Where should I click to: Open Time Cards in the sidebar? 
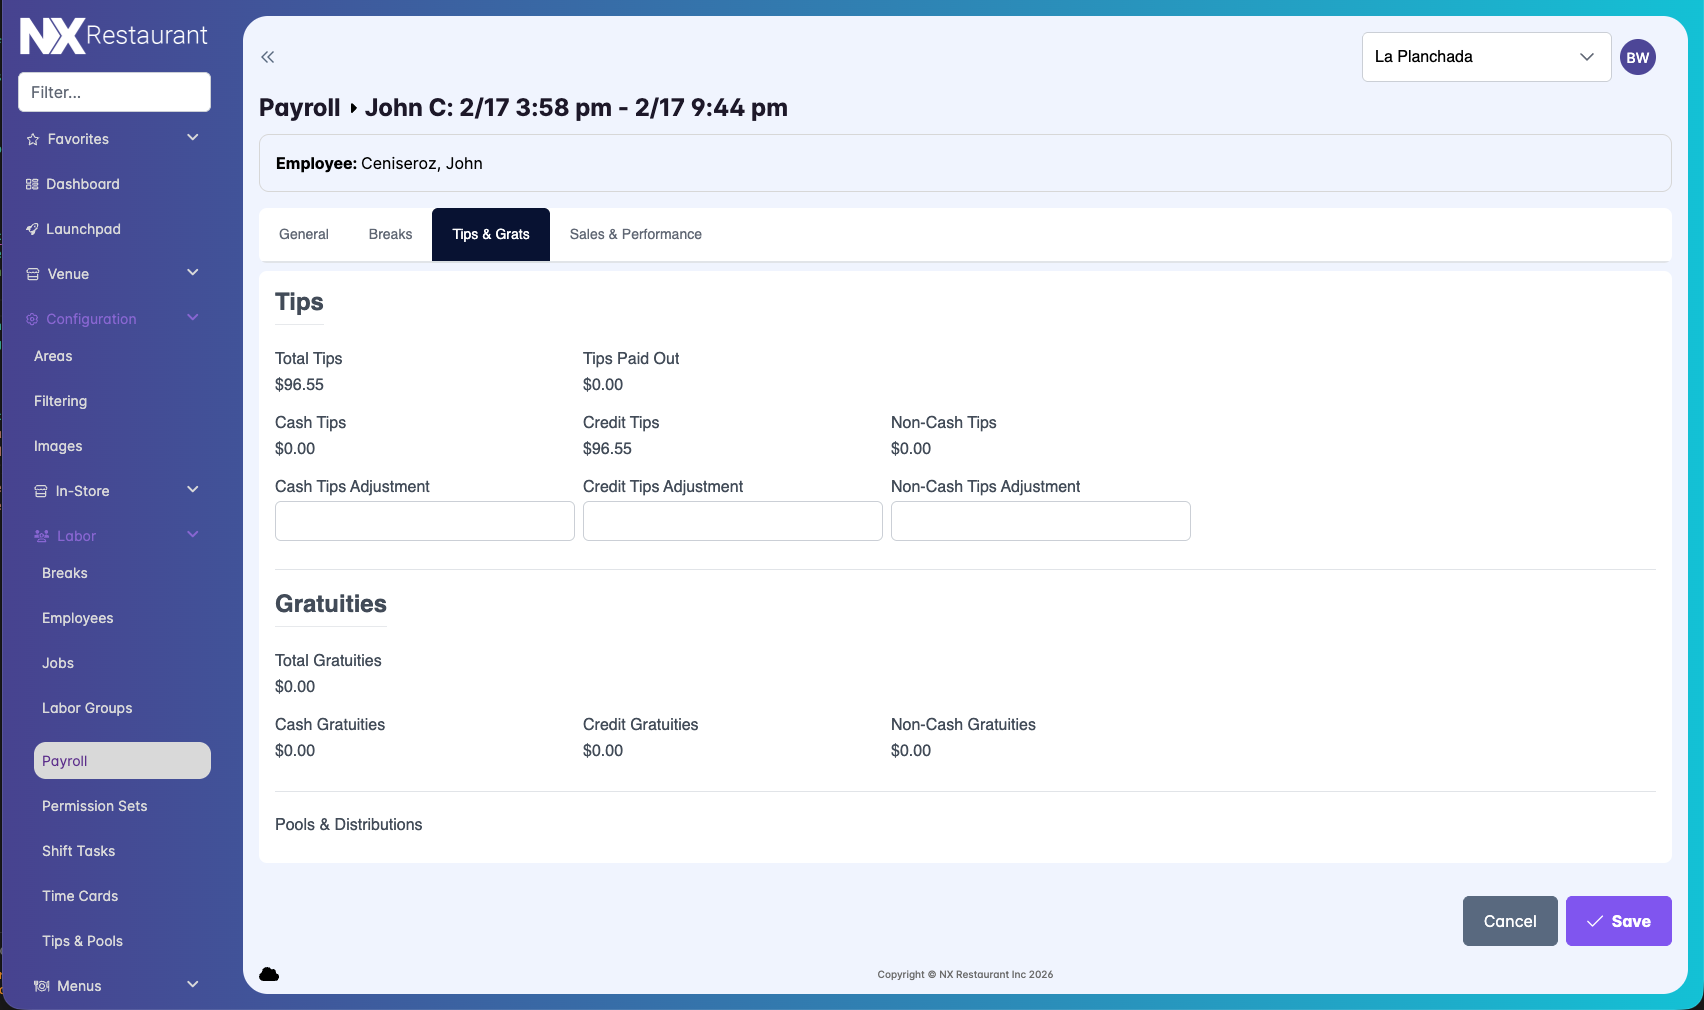(80, 896)
